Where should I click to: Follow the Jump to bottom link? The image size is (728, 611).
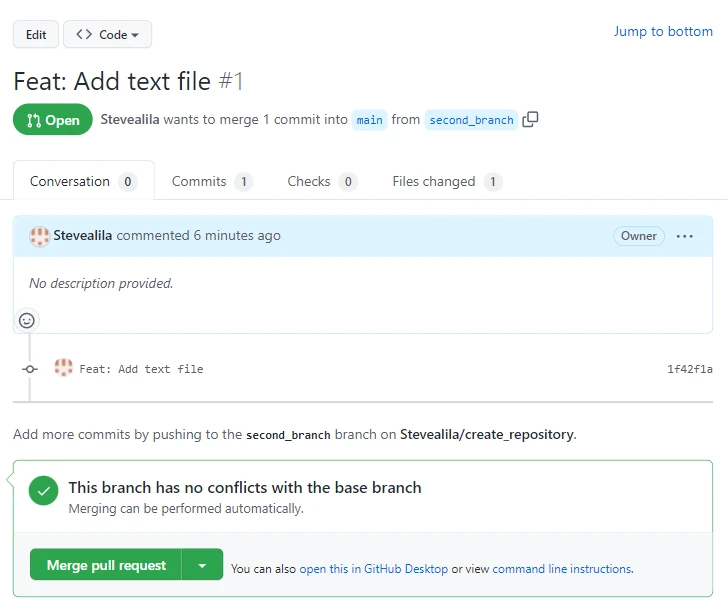click(x=663, y=31)
